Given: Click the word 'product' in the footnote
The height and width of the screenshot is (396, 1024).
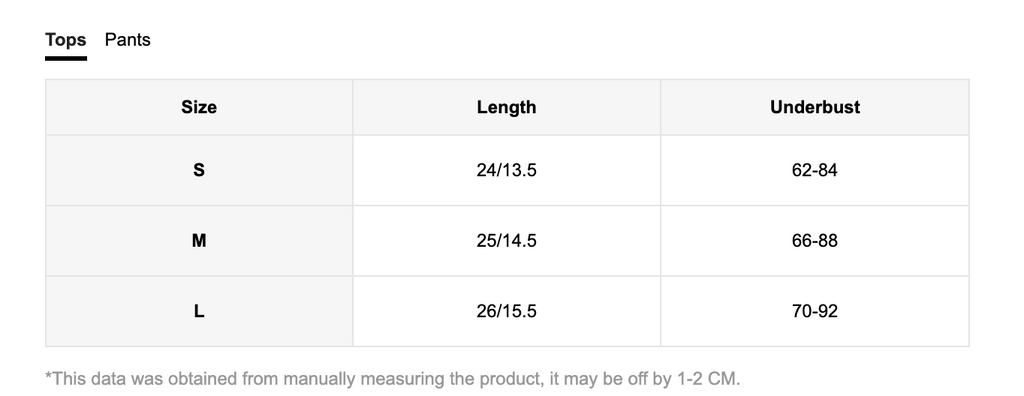Looking at the screenshot, I should tap(513, 380).
